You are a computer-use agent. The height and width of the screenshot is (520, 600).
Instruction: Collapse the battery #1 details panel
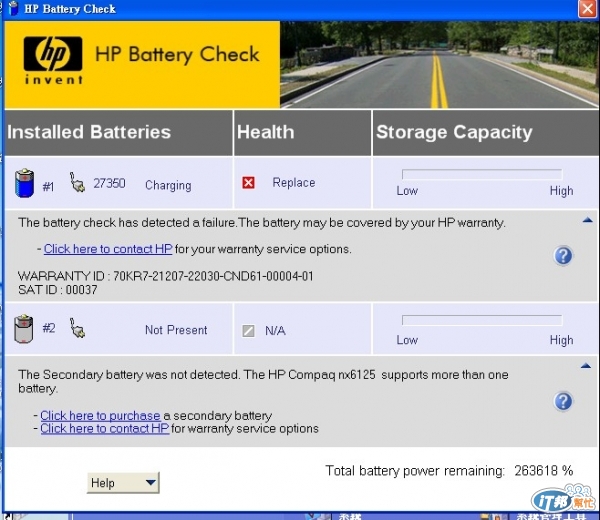pos(587,220)
